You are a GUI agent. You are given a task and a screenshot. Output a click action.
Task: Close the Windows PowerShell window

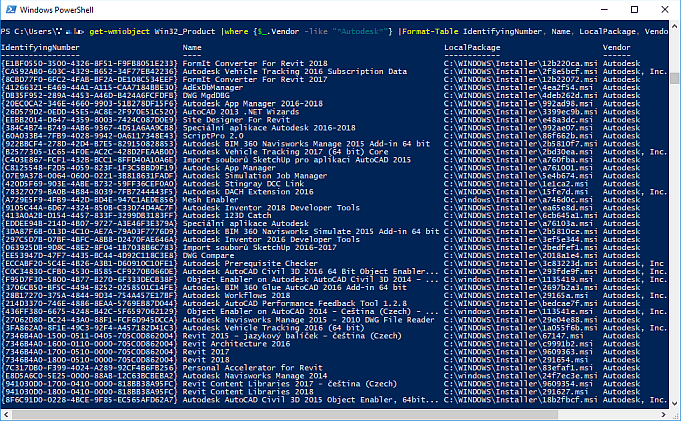(665, 10)
